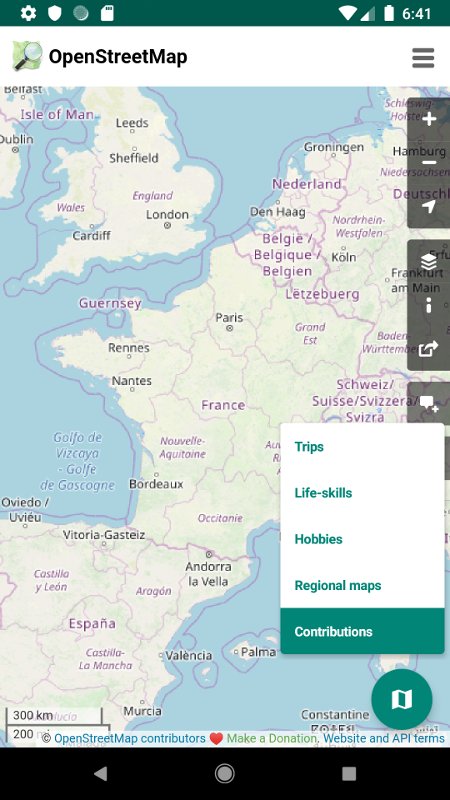
Task: Tap the green floating map button
Action: click(402, 699)
